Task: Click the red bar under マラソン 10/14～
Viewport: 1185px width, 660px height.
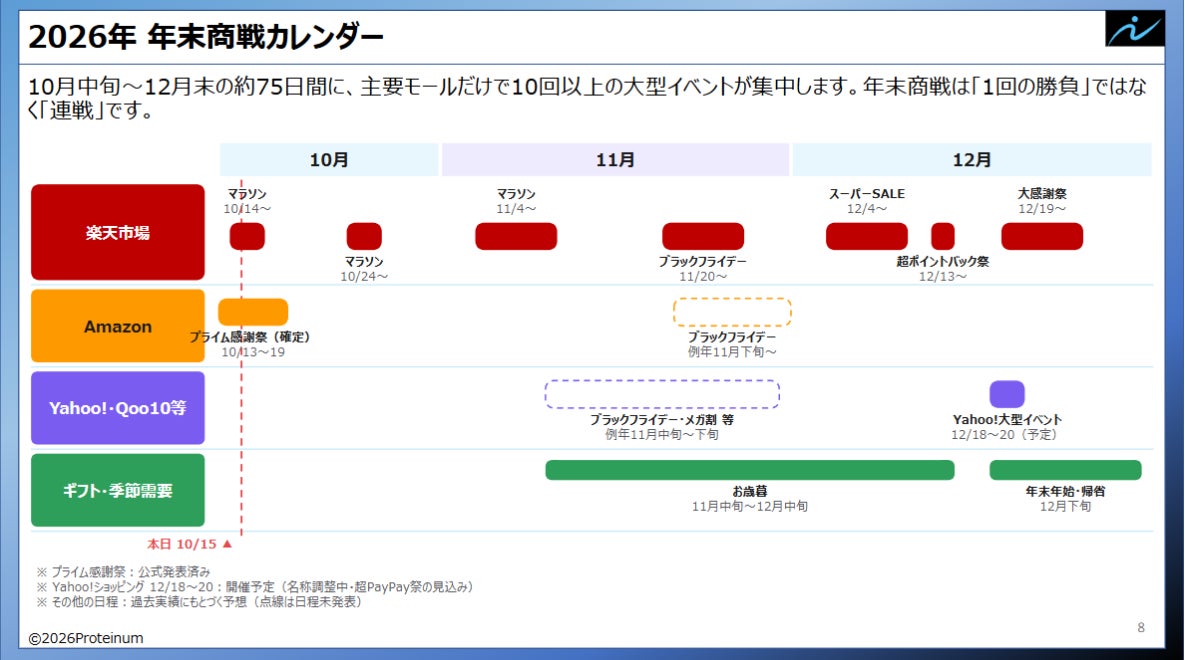Action: (247, 236)
